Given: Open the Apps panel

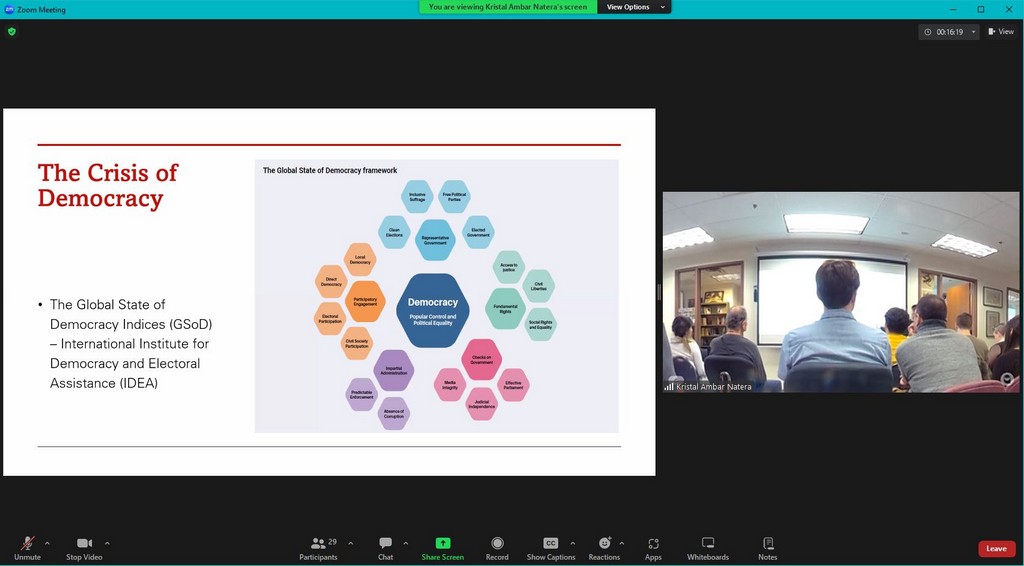Looking at the screenshot, I should (653, 547).
